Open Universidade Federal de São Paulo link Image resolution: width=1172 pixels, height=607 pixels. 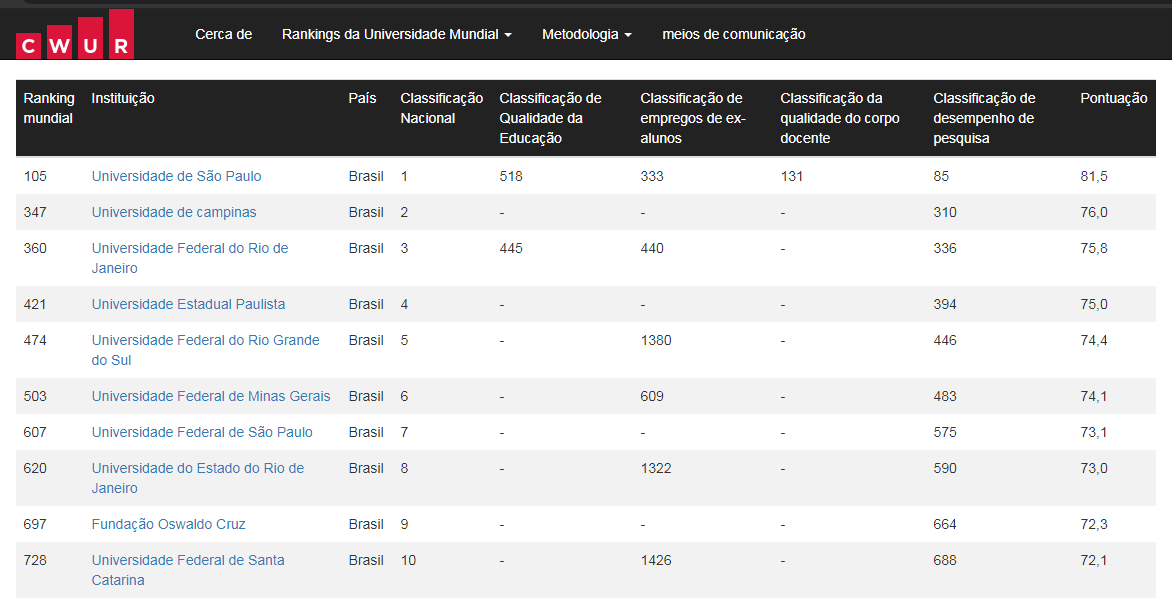click(x=202, y=432)
